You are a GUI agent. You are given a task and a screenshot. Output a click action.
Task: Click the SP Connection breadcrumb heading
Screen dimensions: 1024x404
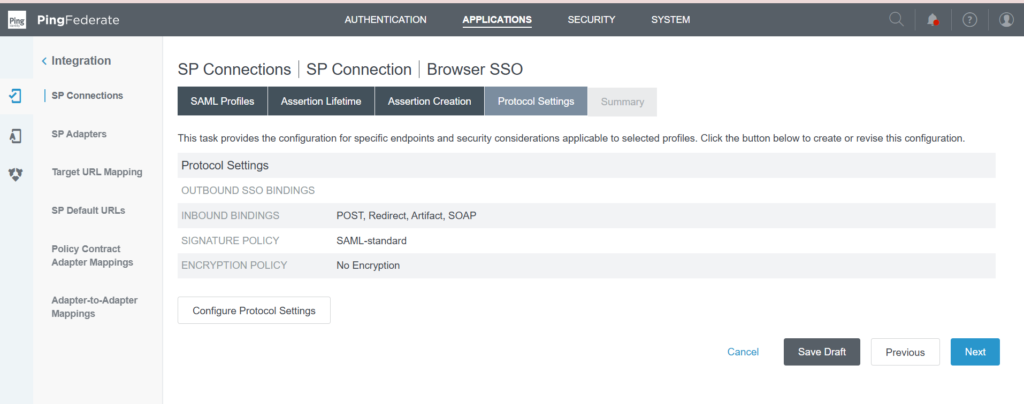pyautogui.click(x=359, y=70)
